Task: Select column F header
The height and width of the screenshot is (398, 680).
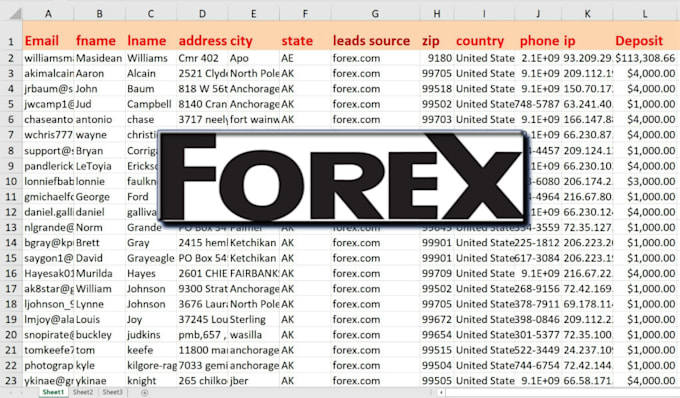Action: tap(305, 14)
